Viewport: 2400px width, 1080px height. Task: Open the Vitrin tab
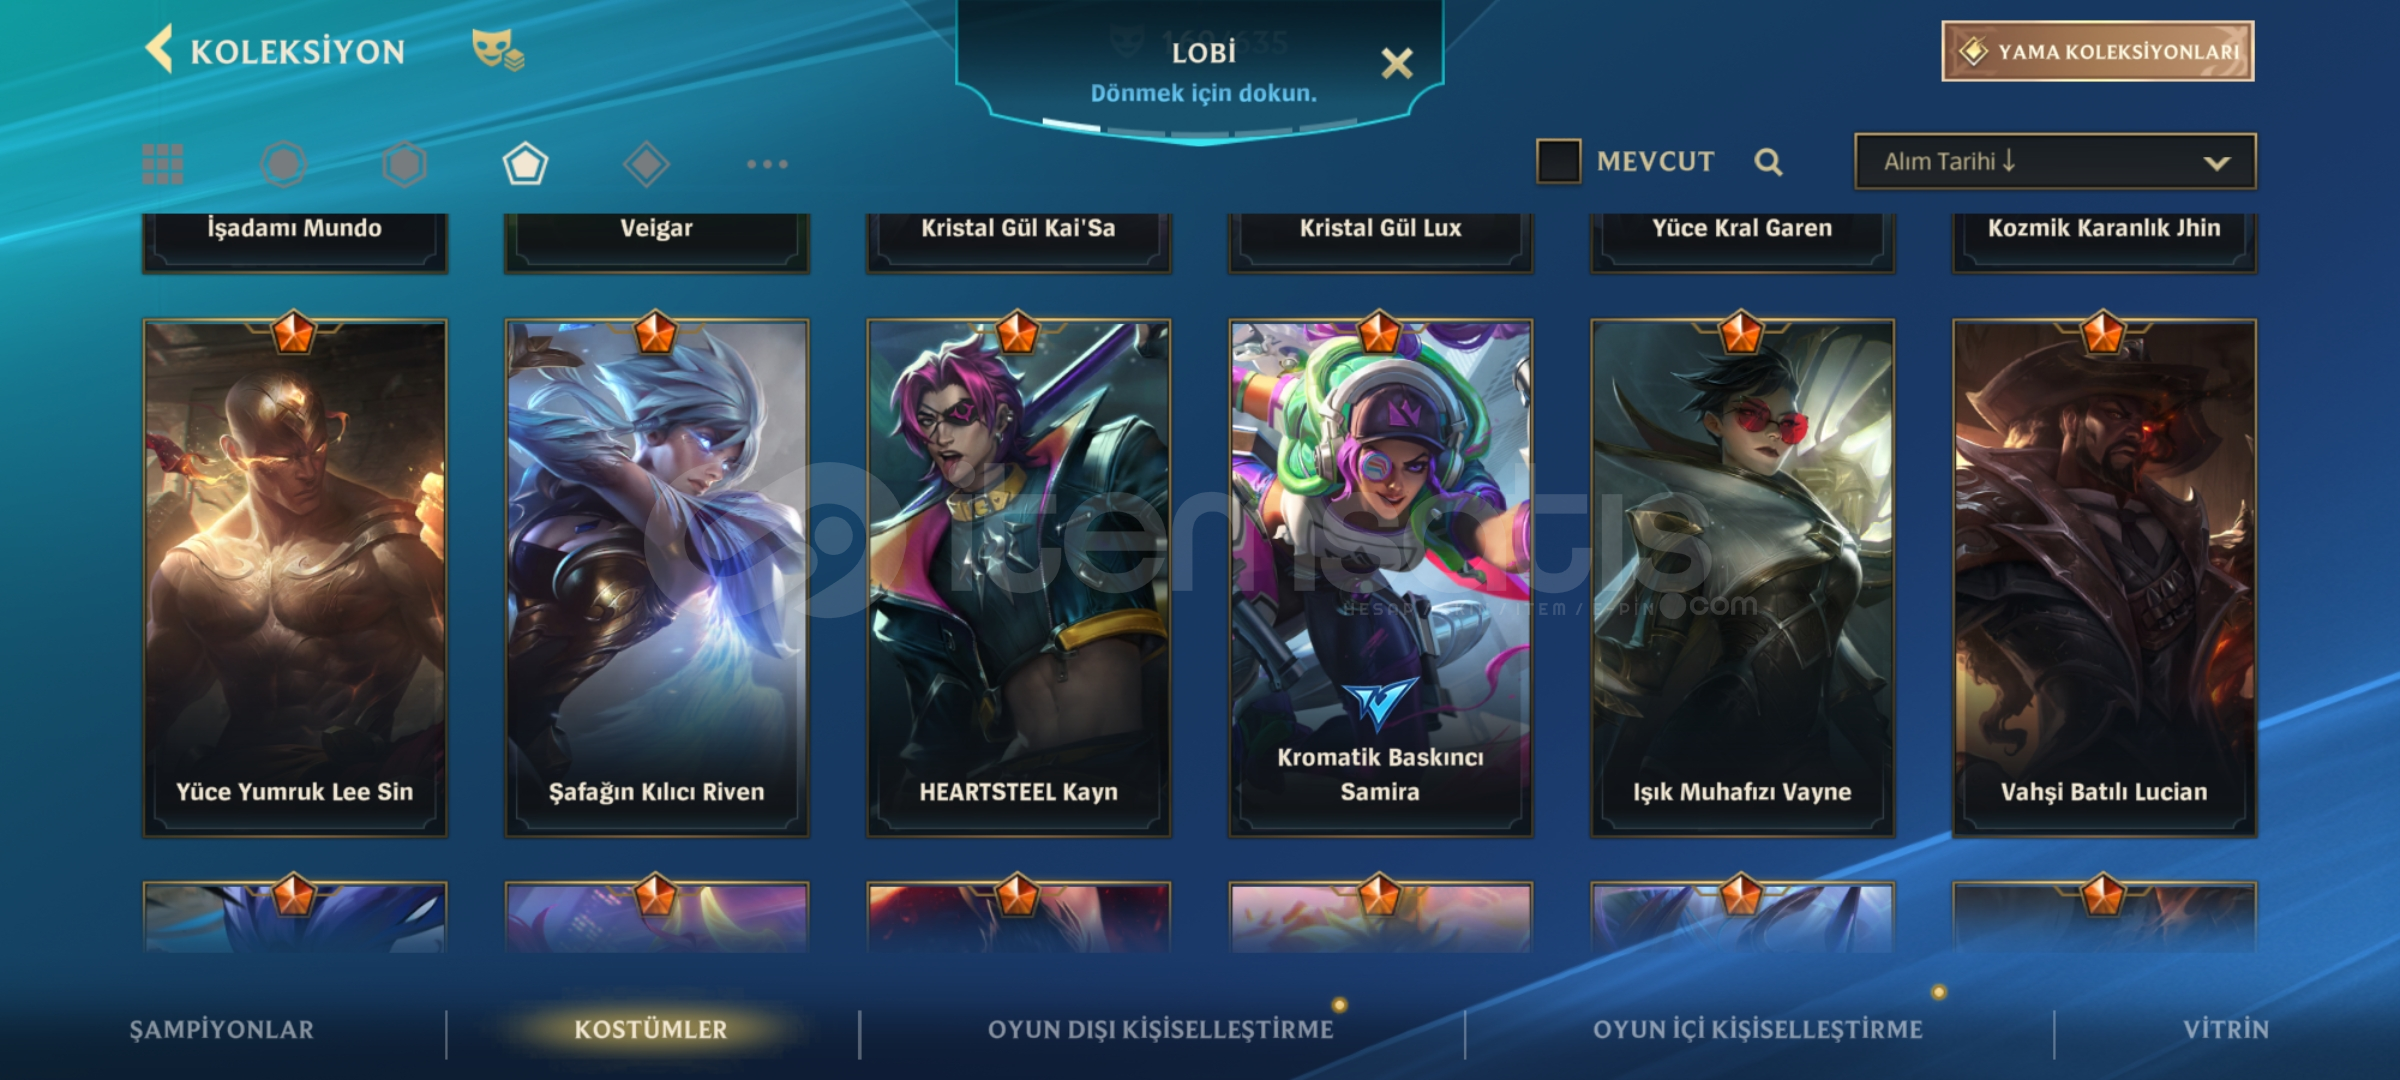click(2226, 1029)
